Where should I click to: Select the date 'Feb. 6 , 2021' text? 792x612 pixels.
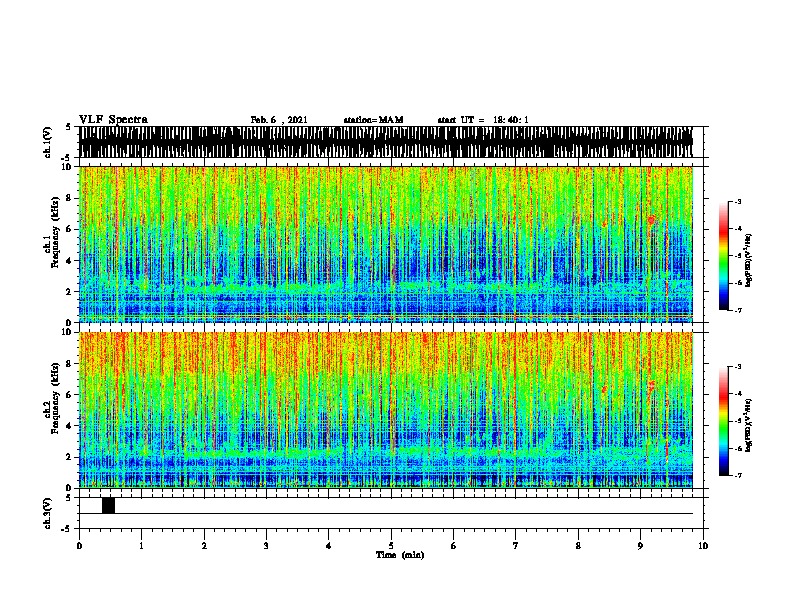point(279,120)
